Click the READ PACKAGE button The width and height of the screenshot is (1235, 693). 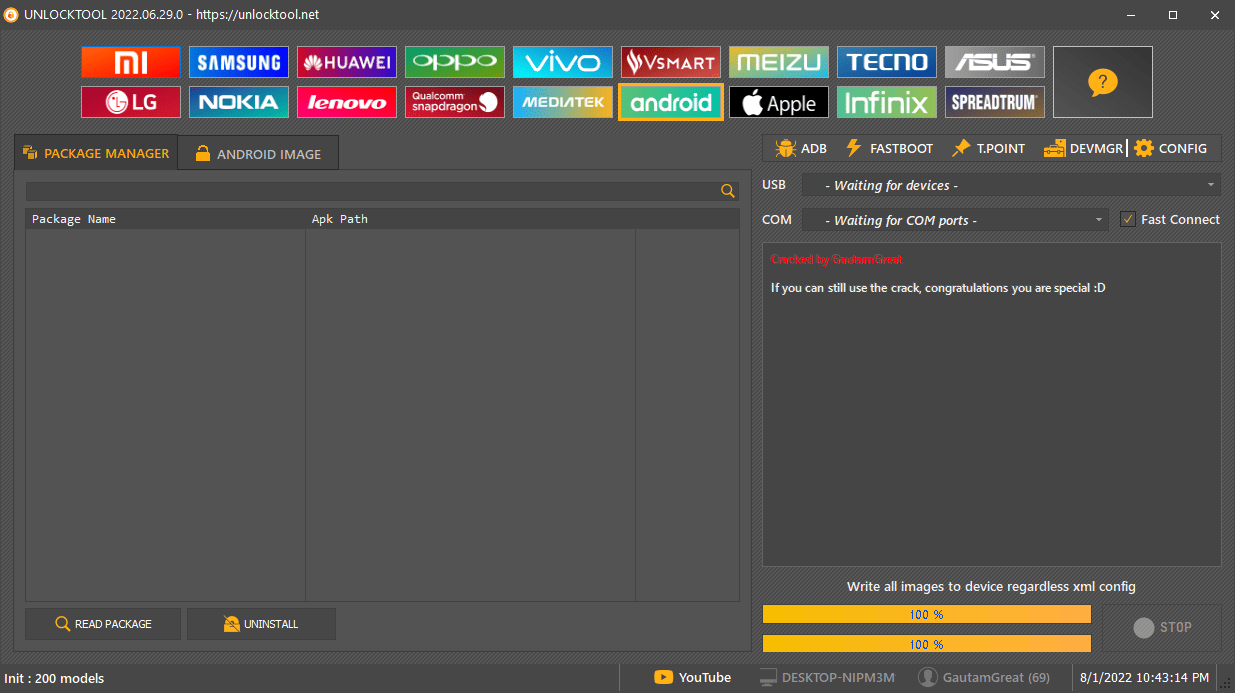click(x=102, y=623)
